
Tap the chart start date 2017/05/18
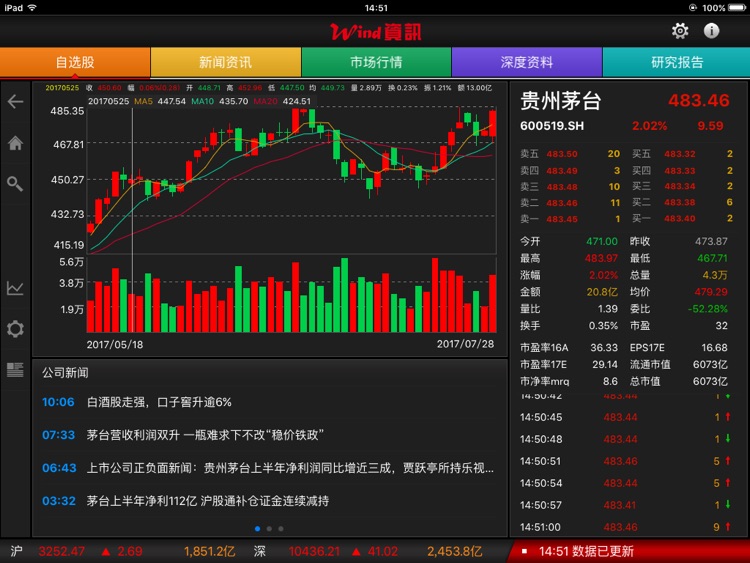click(115, 344)
